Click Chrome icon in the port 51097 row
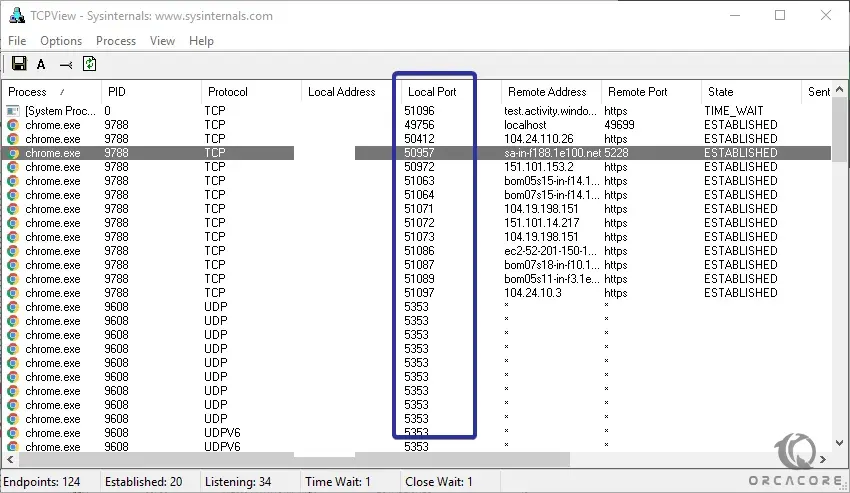This screenshot has height=493, width=850. tap(13, 293)
